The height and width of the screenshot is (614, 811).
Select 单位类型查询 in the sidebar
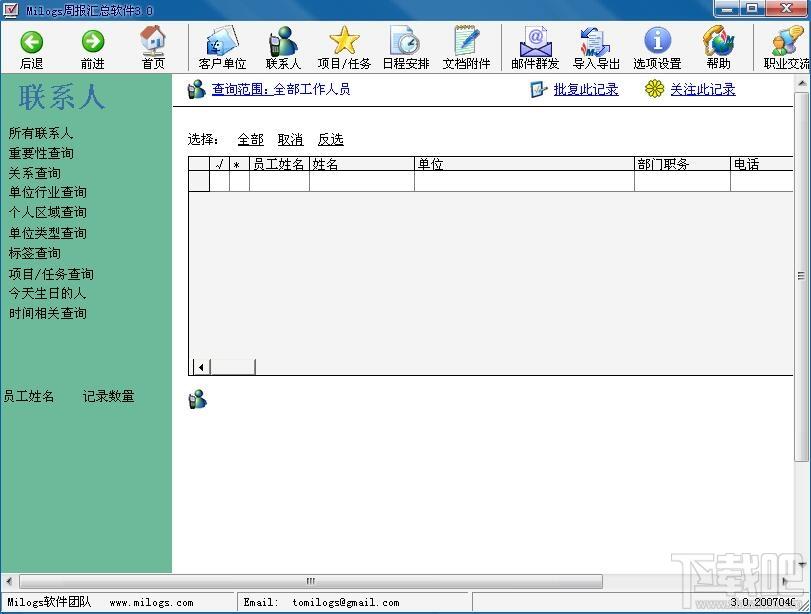pyautogui.click(x=48, y=233)
